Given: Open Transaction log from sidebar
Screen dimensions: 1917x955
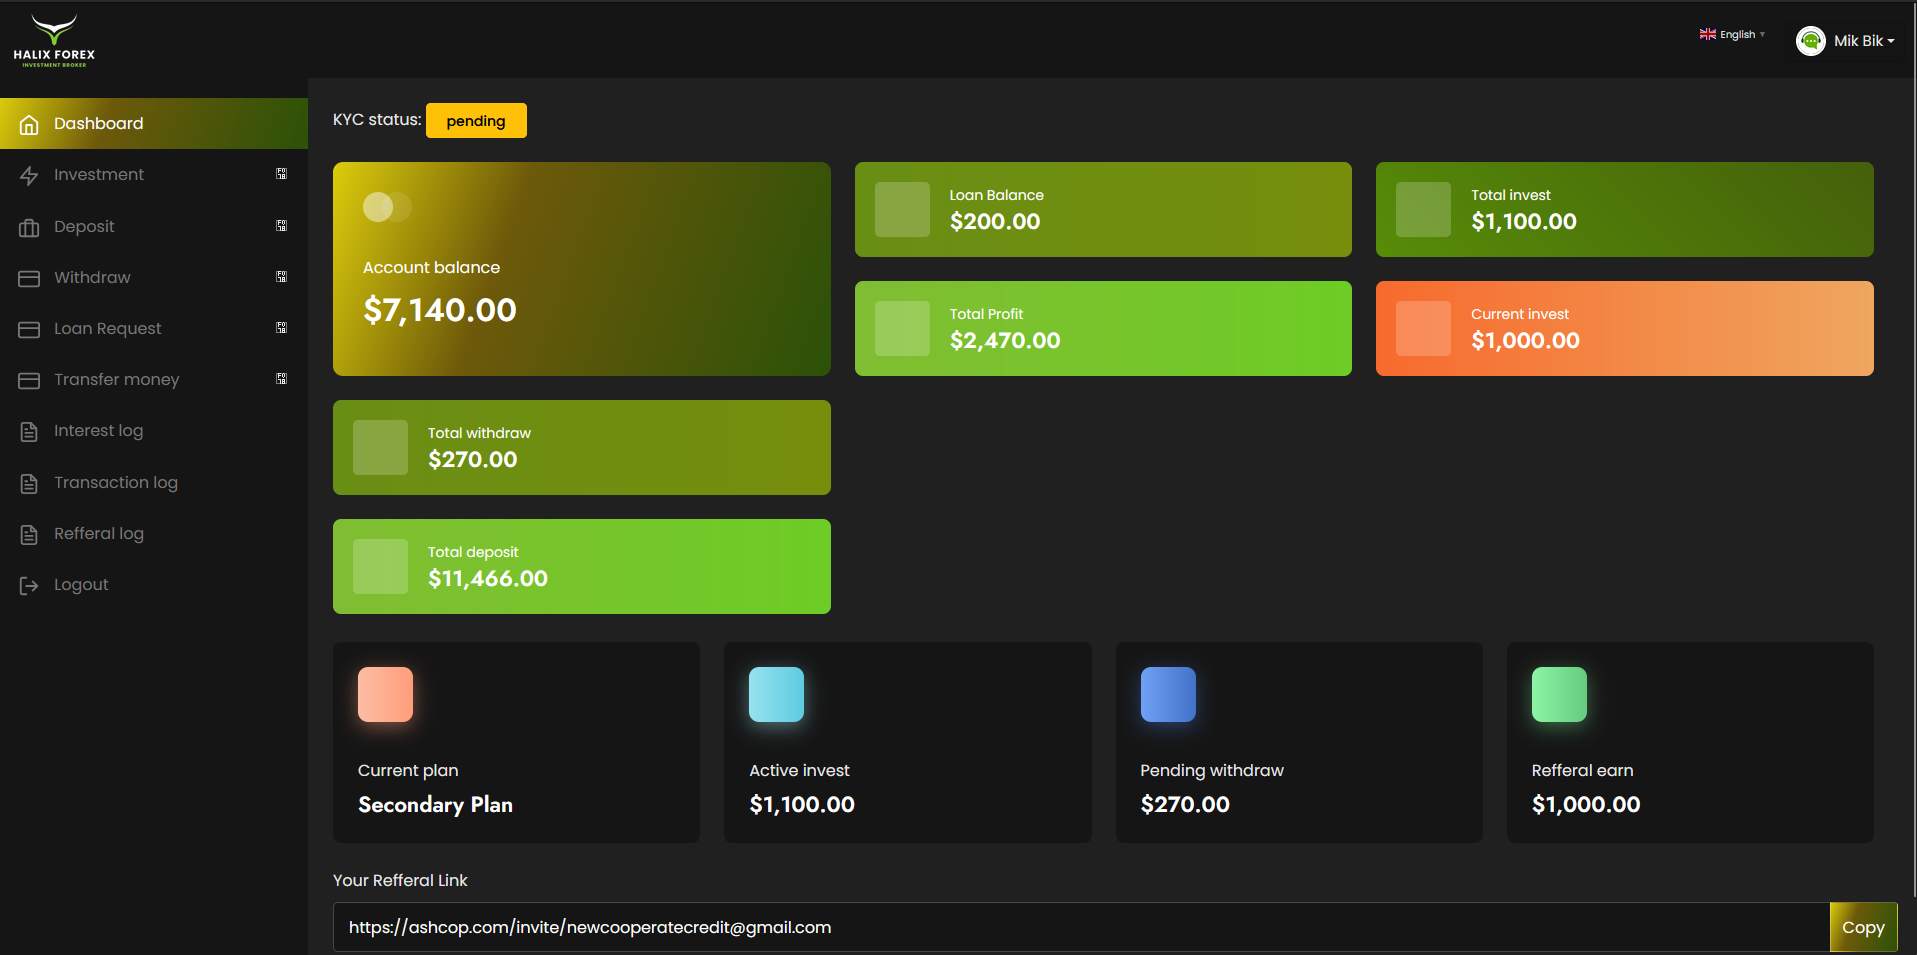Looking at the screenshot, I should click(x=115, y=482).
